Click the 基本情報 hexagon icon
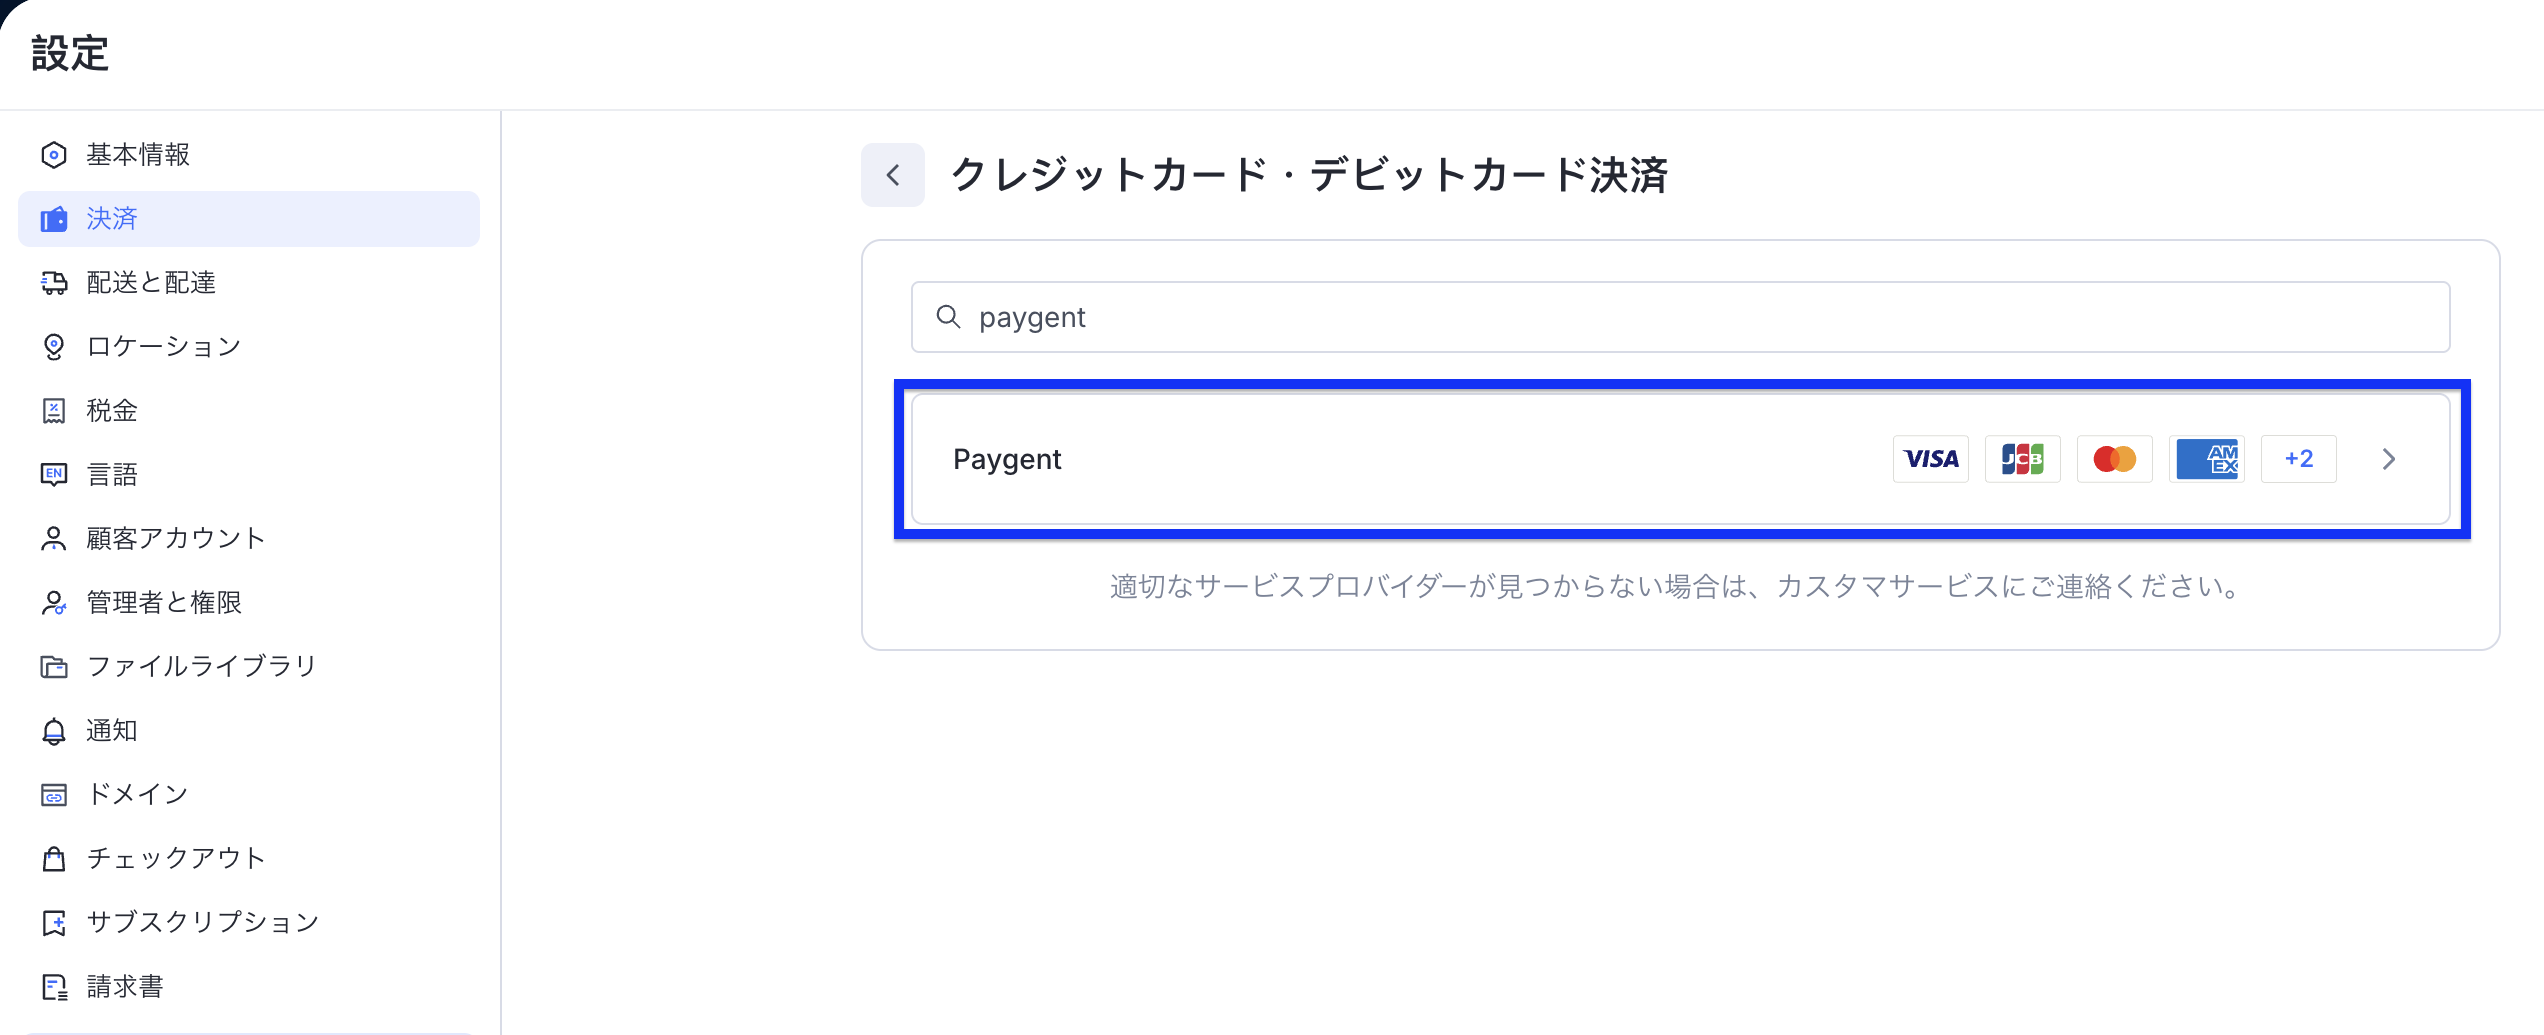2544x1035 pixels. click(x=54, y=155)
